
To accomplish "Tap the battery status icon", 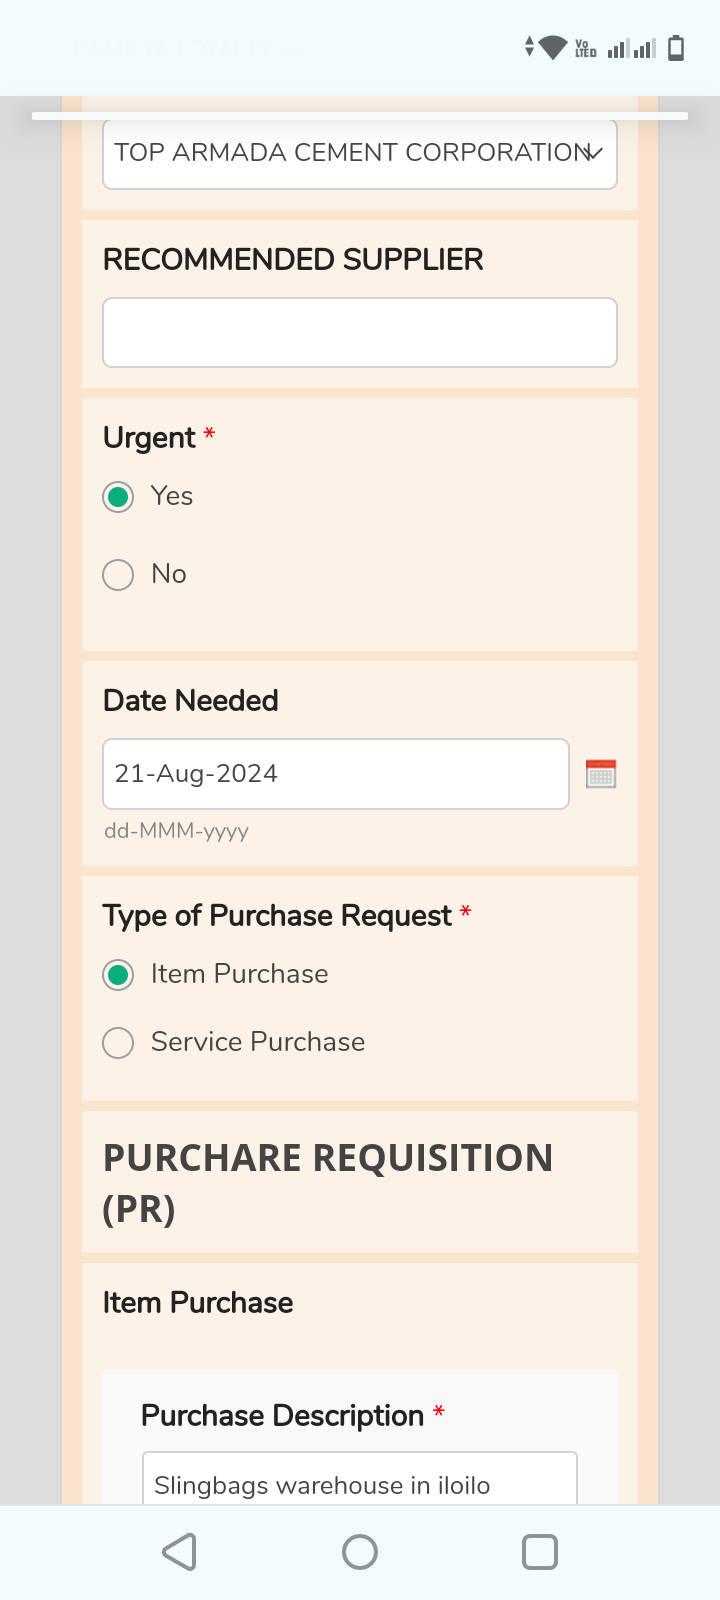I will (x=676, y=48).
